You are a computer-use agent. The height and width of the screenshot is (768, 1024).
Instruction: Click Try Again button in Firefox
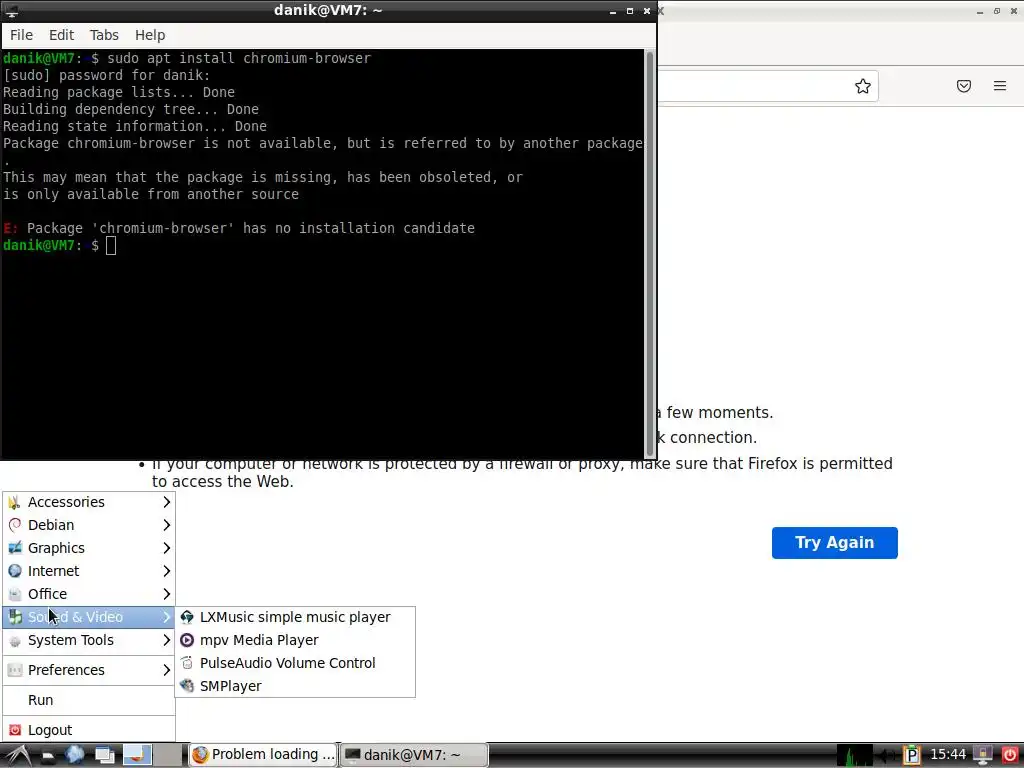pyautogui.click(x=835, y=543)
